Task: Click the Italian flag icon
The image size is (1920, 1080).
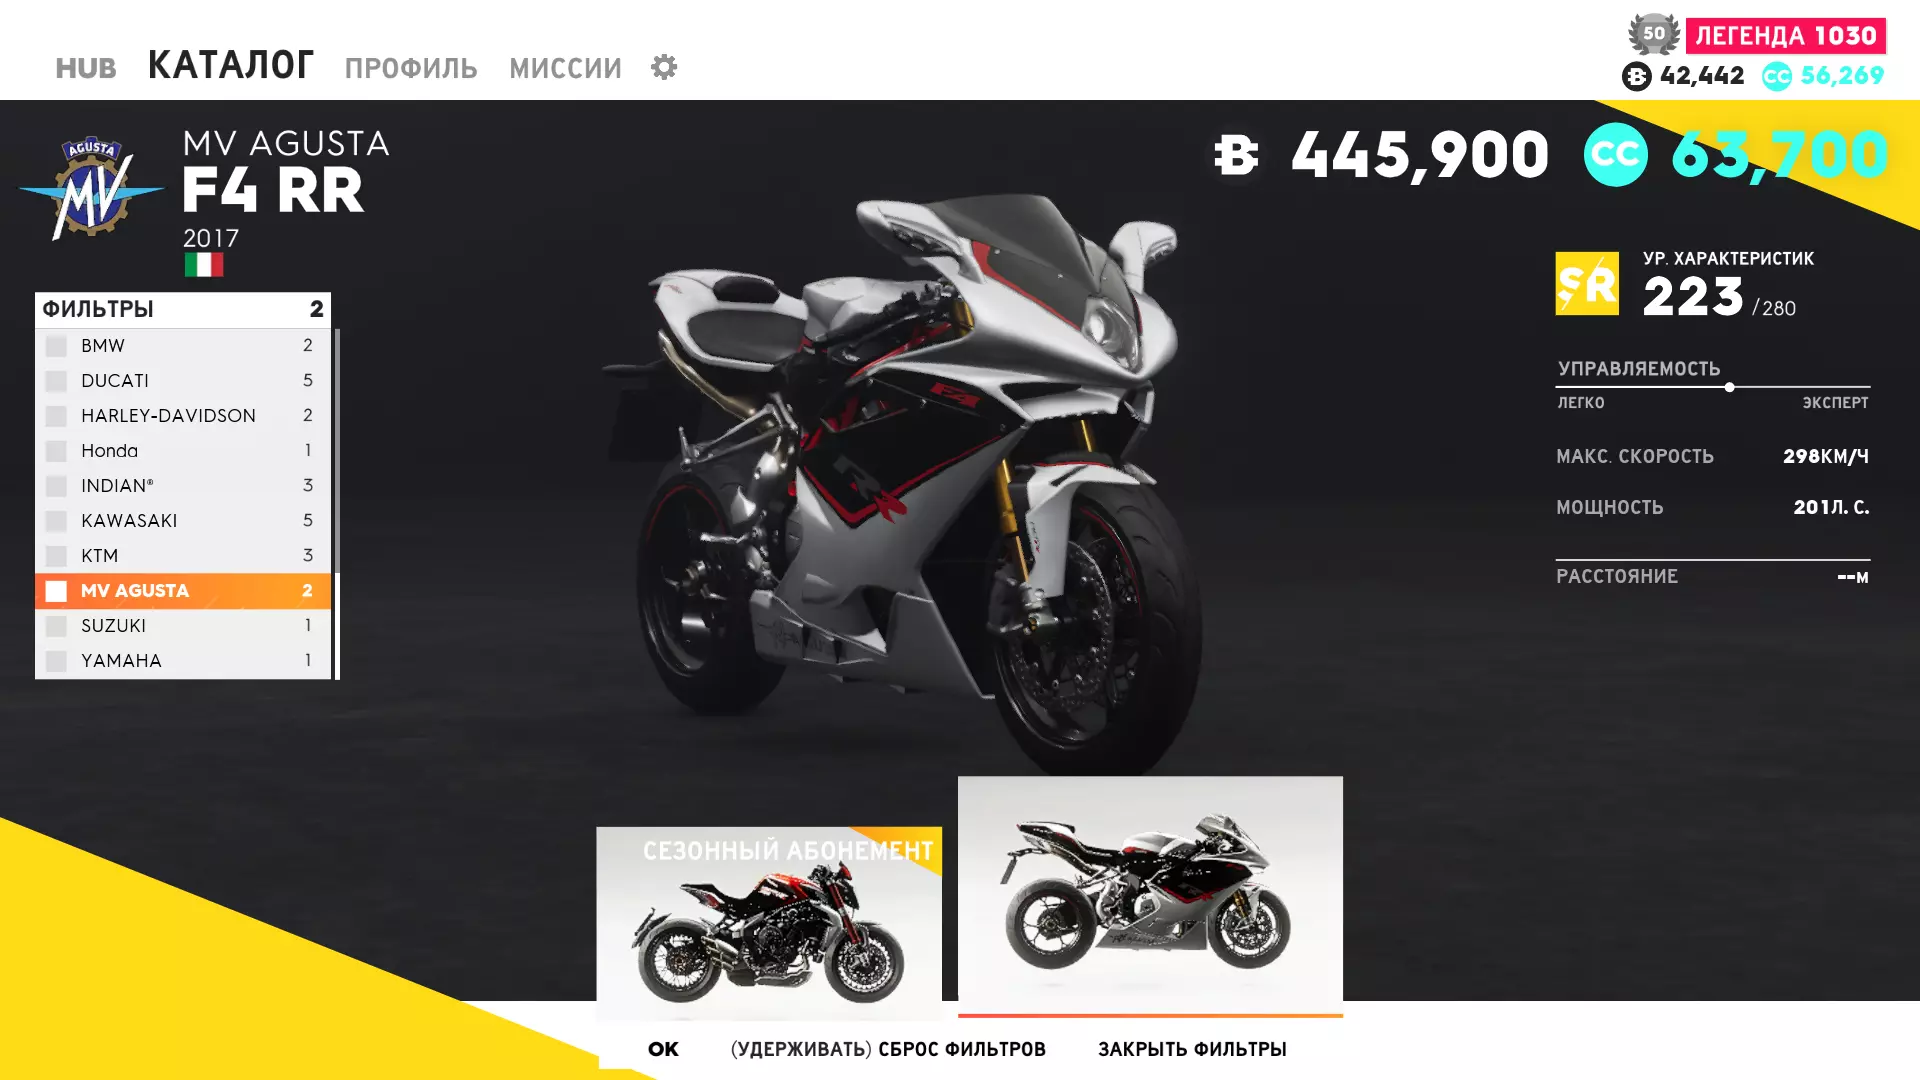Action: point(204,265)
